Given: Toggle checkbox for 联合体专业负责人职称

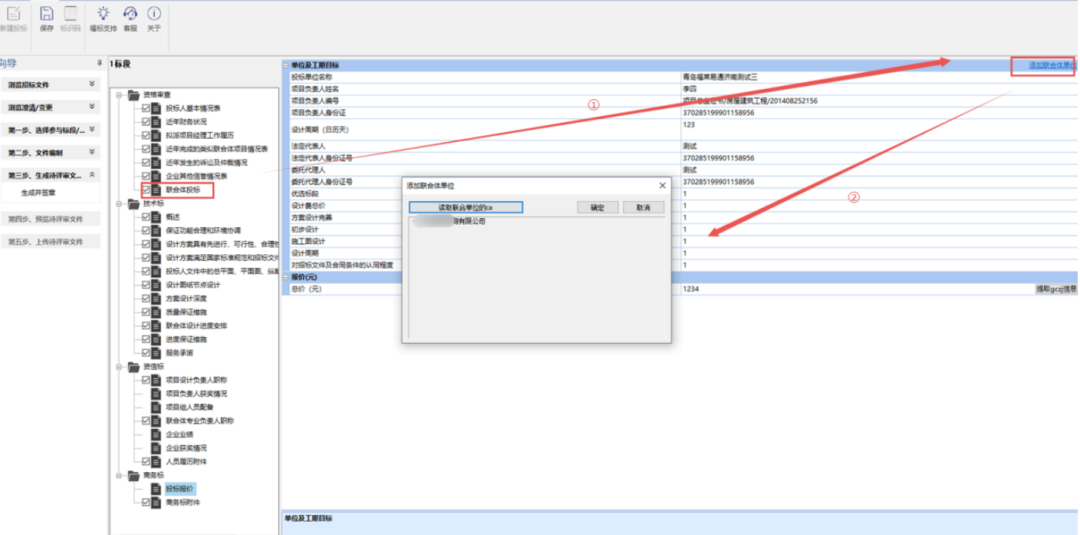Looking at the screenshot, I should point(145,421).
